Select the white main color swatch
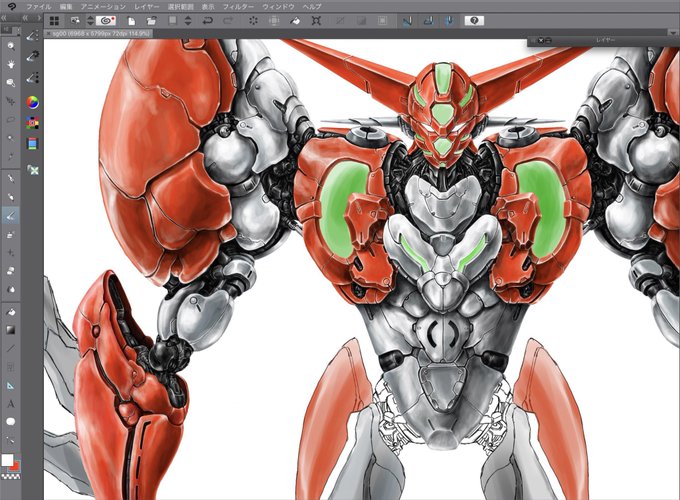Viewport: 680px width, 500px height. (7, 460)
